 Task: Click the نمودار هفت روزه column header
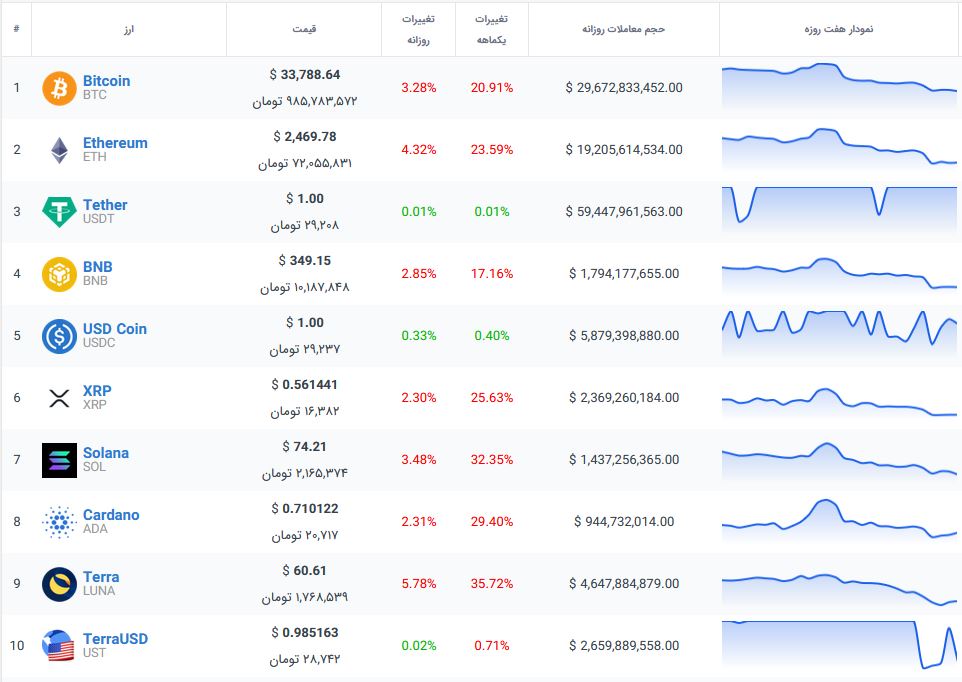click(839, 29)
